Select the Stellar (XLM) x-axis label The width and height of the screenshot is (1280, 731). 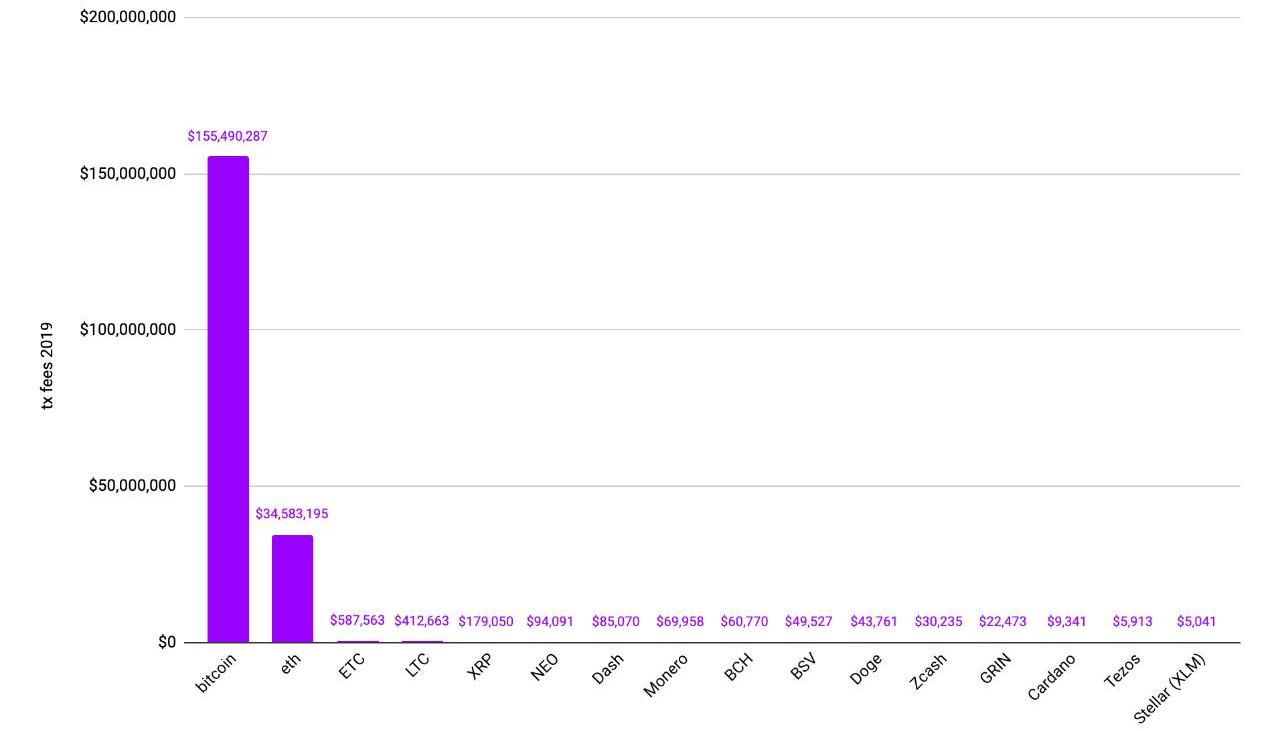tap(1170, 688)
